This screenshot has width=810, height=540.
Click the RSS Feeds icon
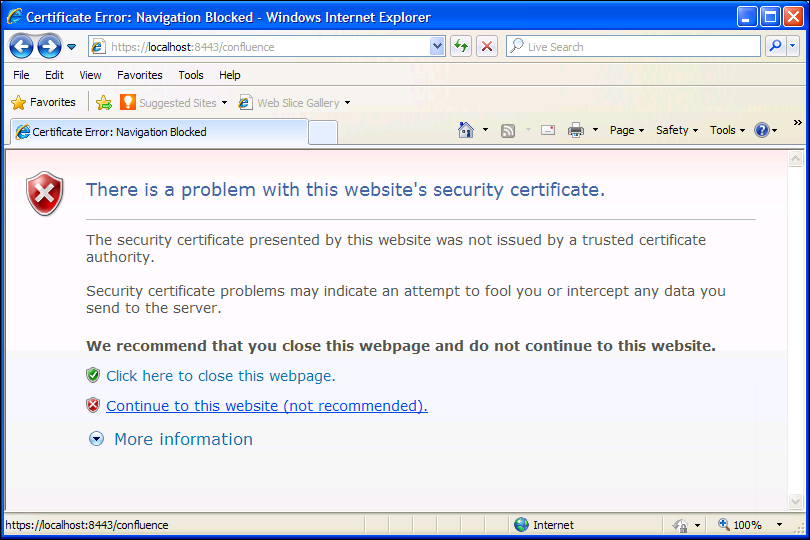[x=508, y=131]
